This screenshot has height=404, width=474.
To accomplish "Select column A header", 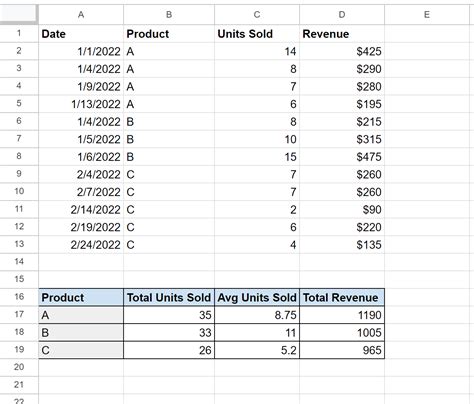I will click(81, 15).
